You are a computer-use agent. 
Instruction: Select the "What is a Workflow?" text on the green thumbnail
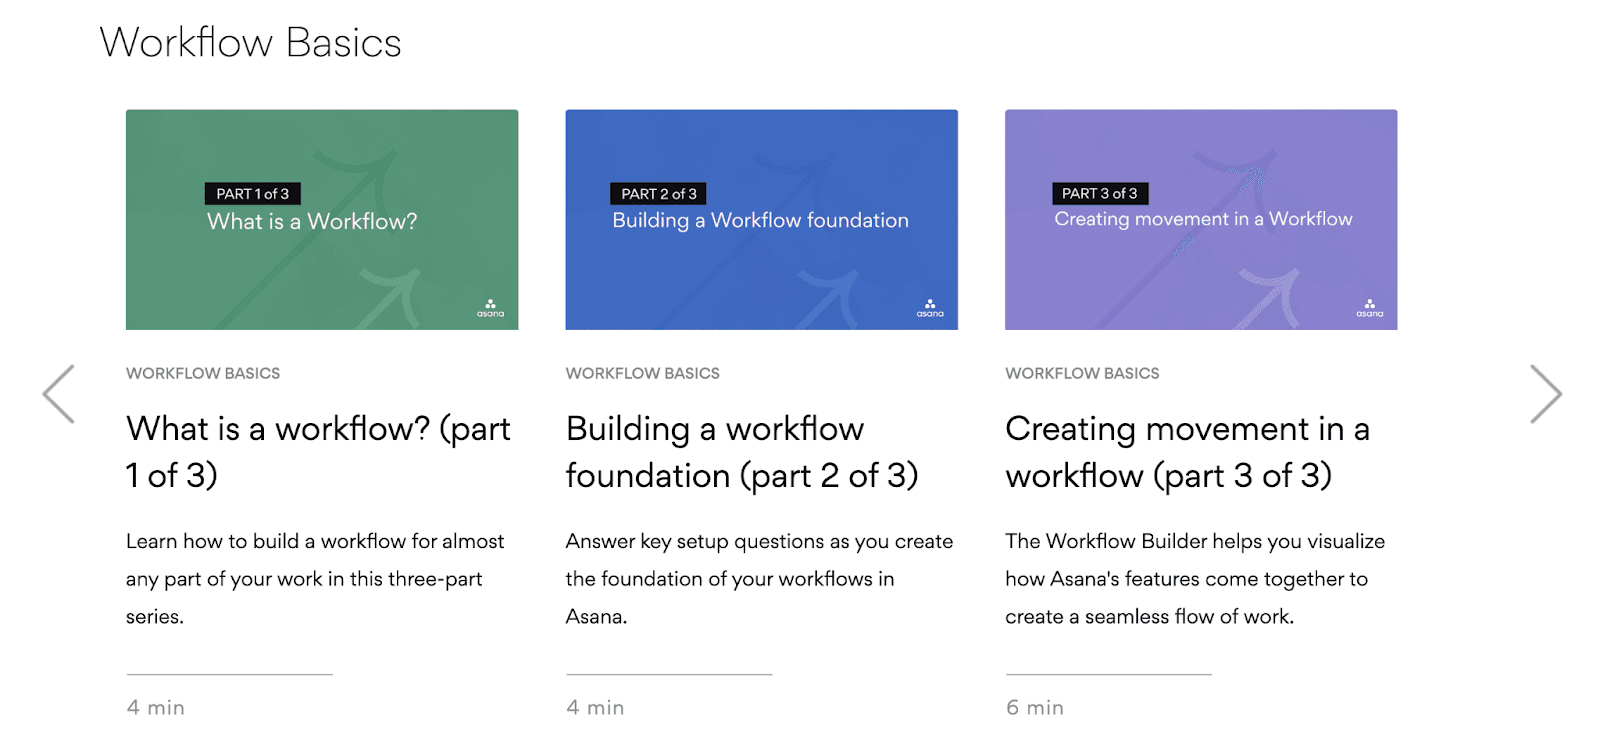[312, 222]
